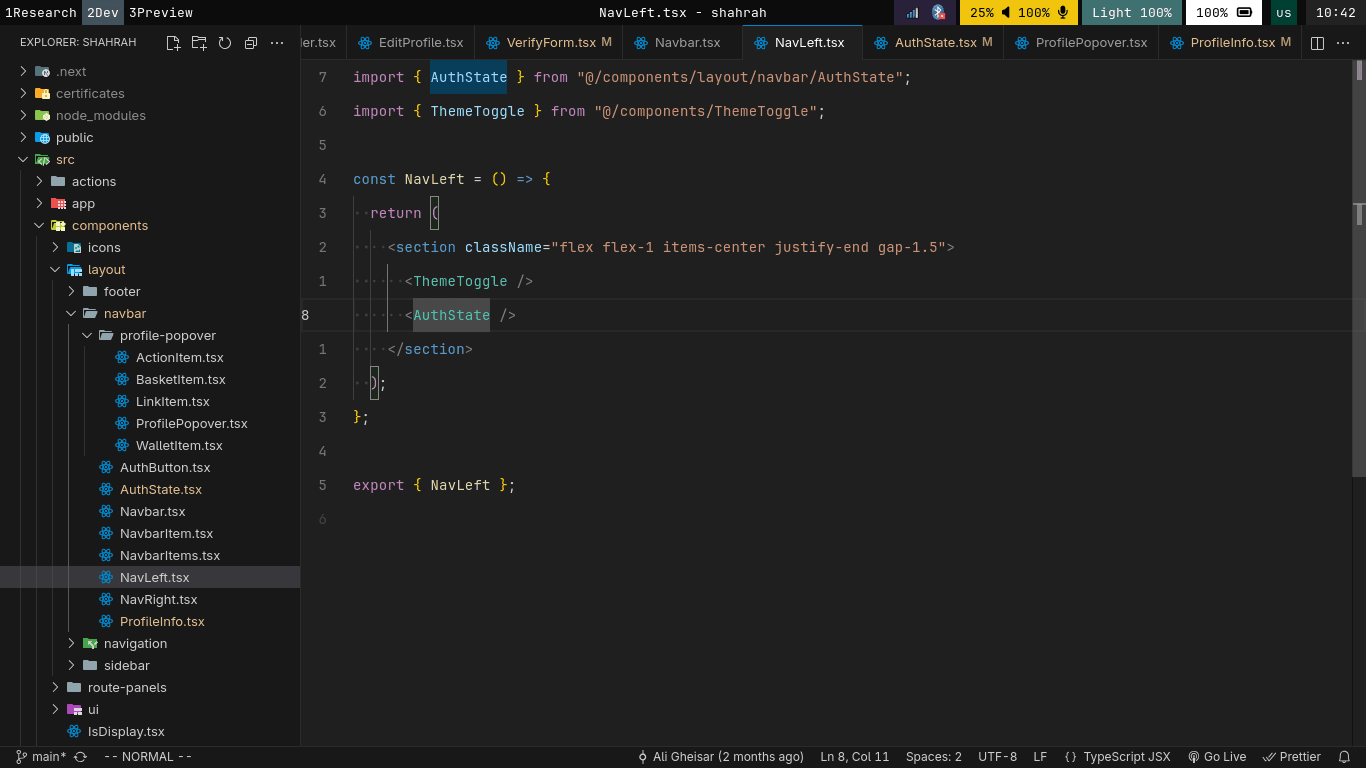Screen dimensions: 1366x768
Task: Click the New Folder icon in Explorer
Action: click(x=199, y=43)
